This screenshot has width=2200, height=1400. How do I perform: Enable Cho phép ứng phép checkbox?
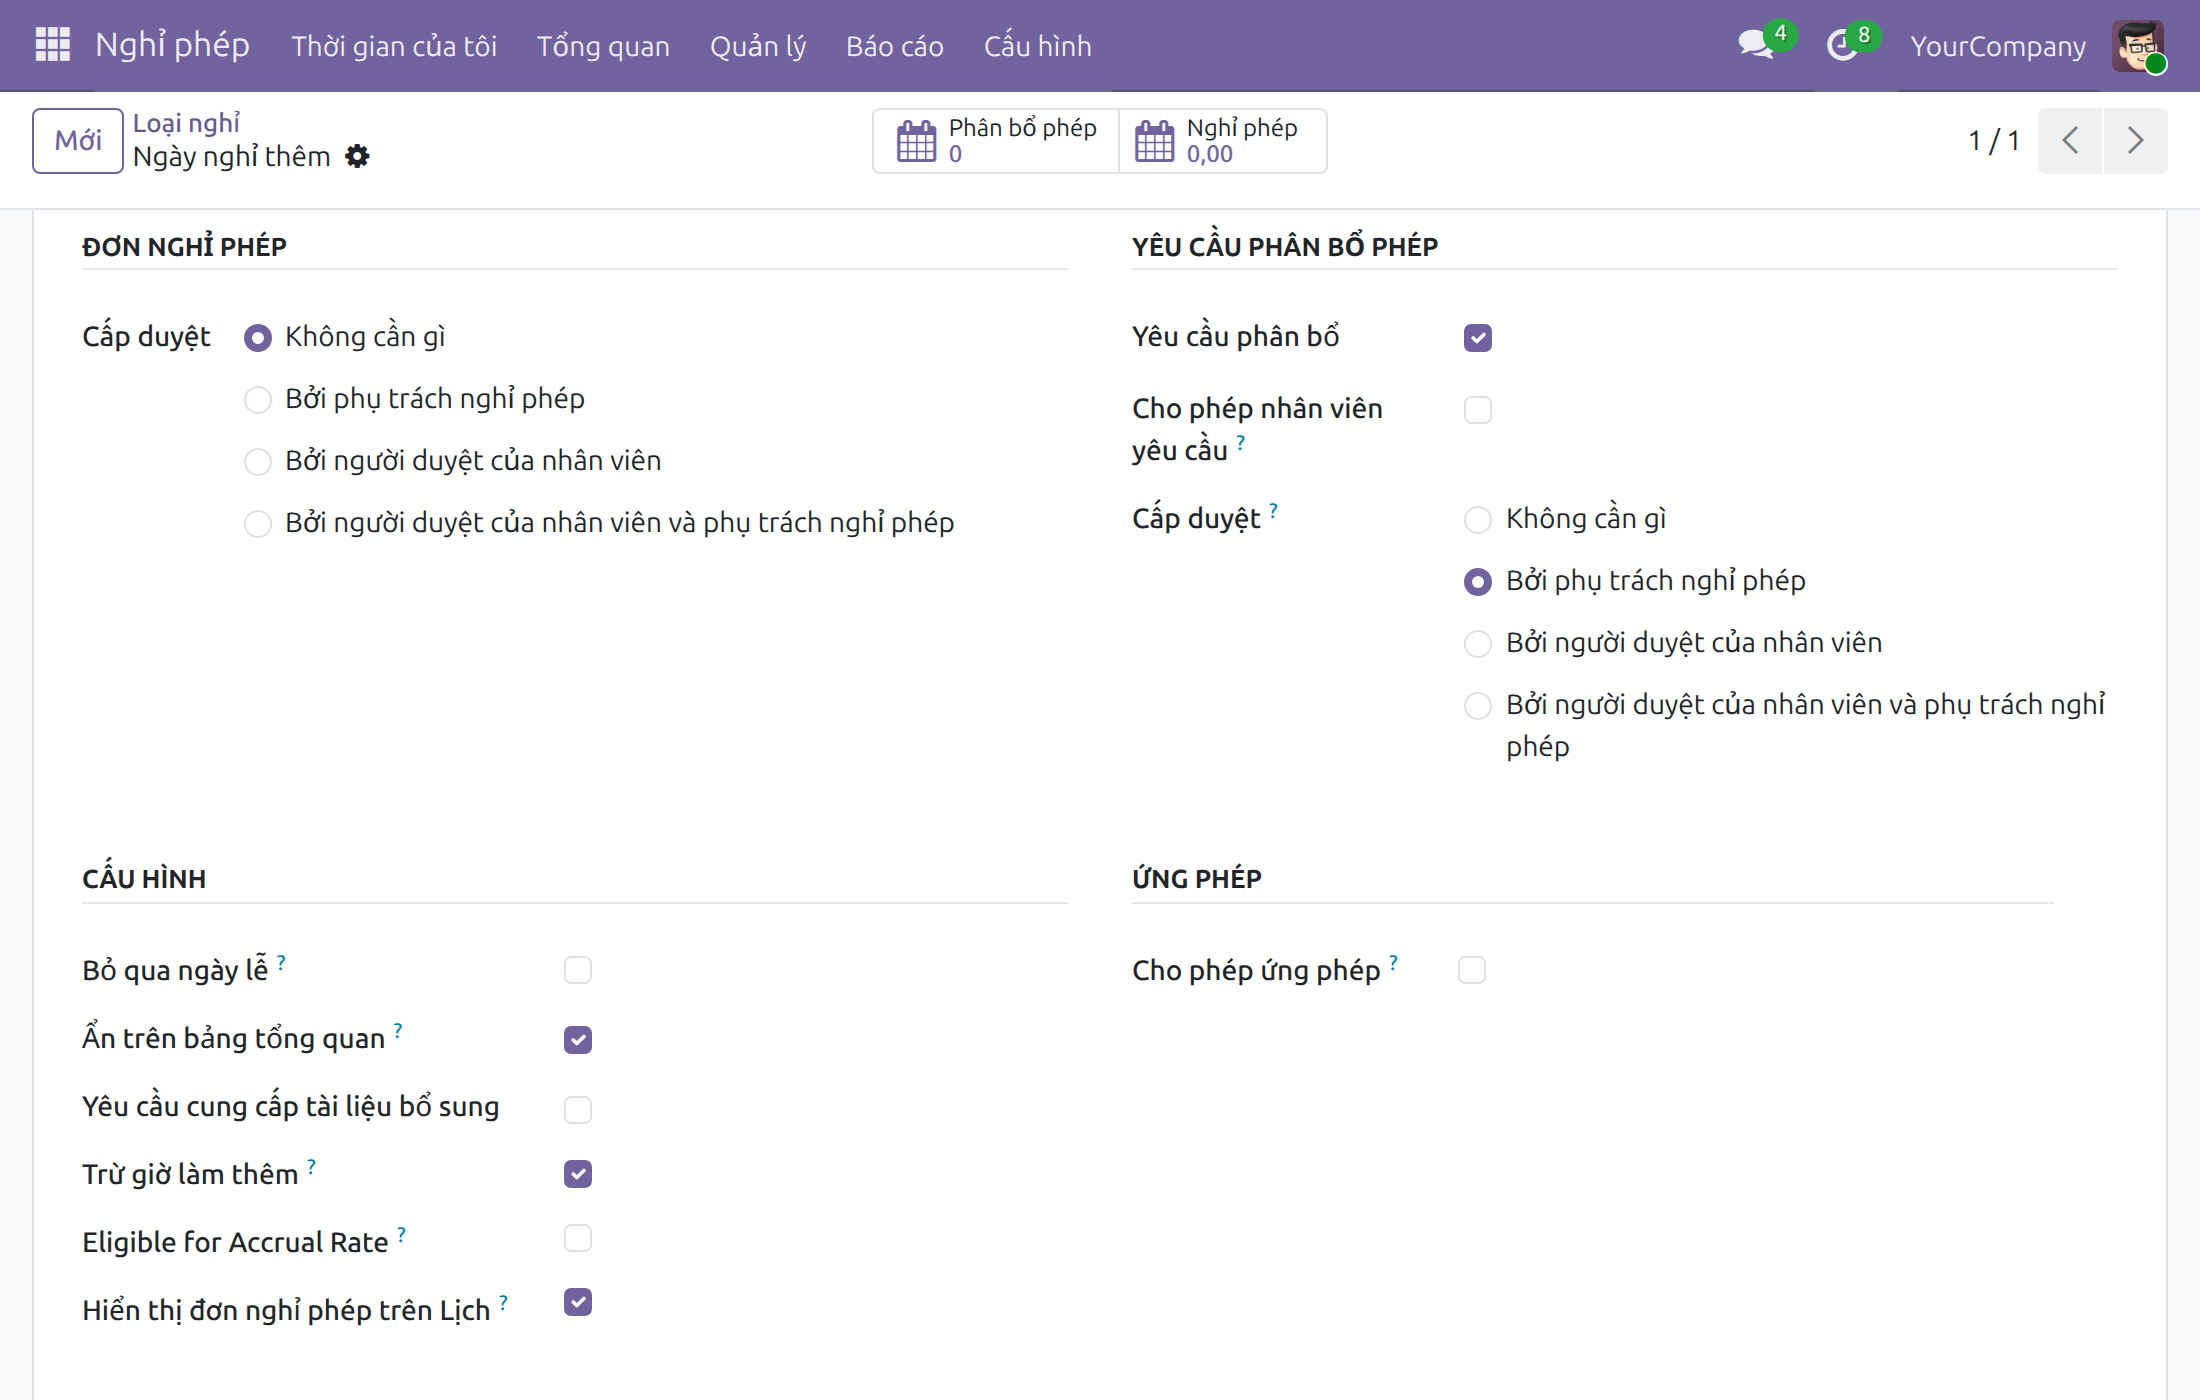point(1471,970)
